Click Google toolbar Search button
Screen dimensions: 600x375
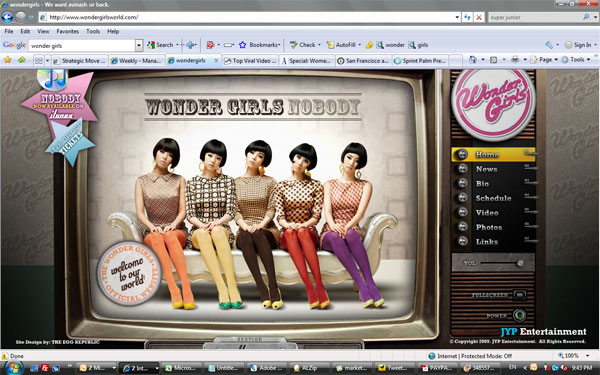tap(161, 45)
